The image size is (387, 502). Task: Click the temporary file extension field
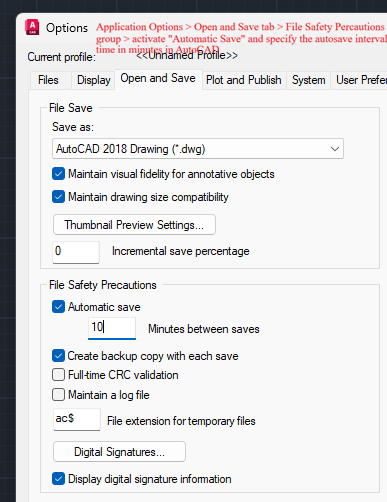tap(77, 419)
